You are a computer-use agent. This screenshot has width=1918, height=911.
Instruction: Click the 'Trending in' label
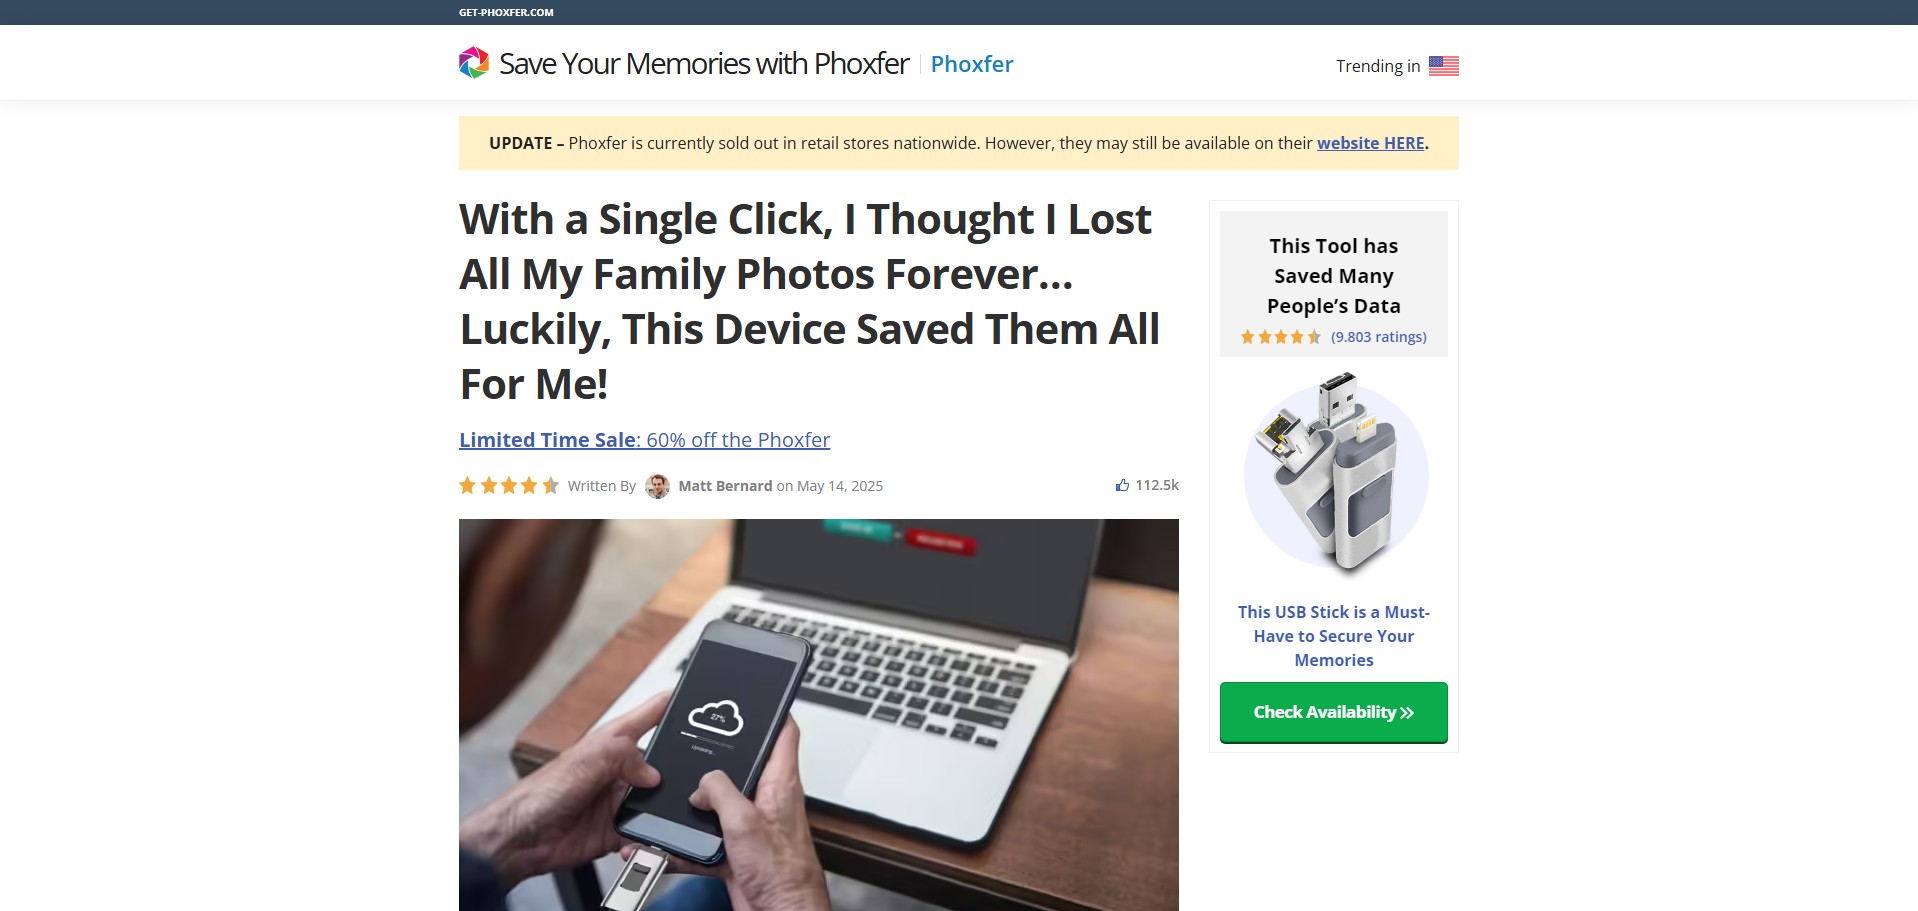(x=1378, y=66)
